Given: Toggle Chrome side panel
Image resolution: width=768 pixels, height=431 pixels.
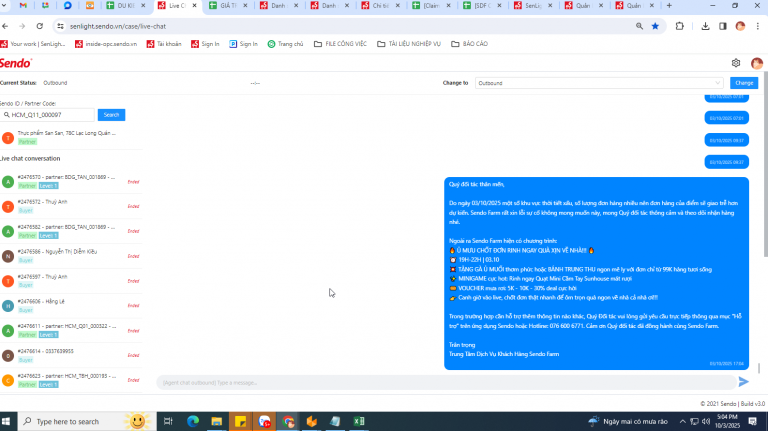Looking at the screenshot, I should tap(722, 26).
